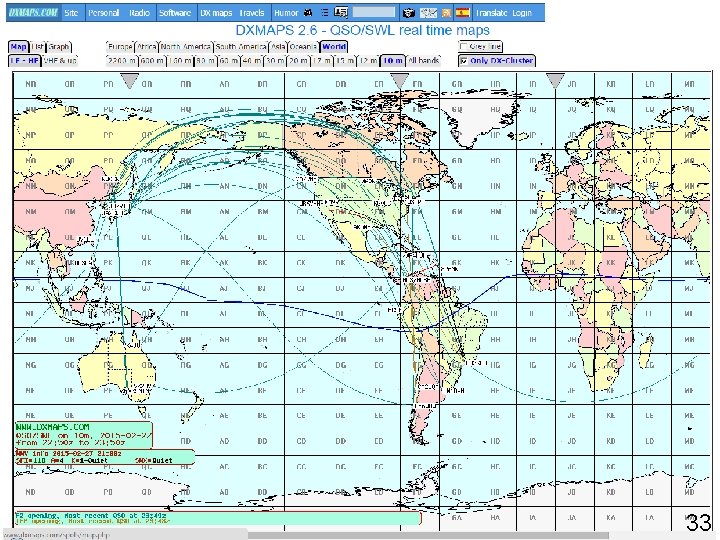Select the 40 m band tab

point(252,61)
